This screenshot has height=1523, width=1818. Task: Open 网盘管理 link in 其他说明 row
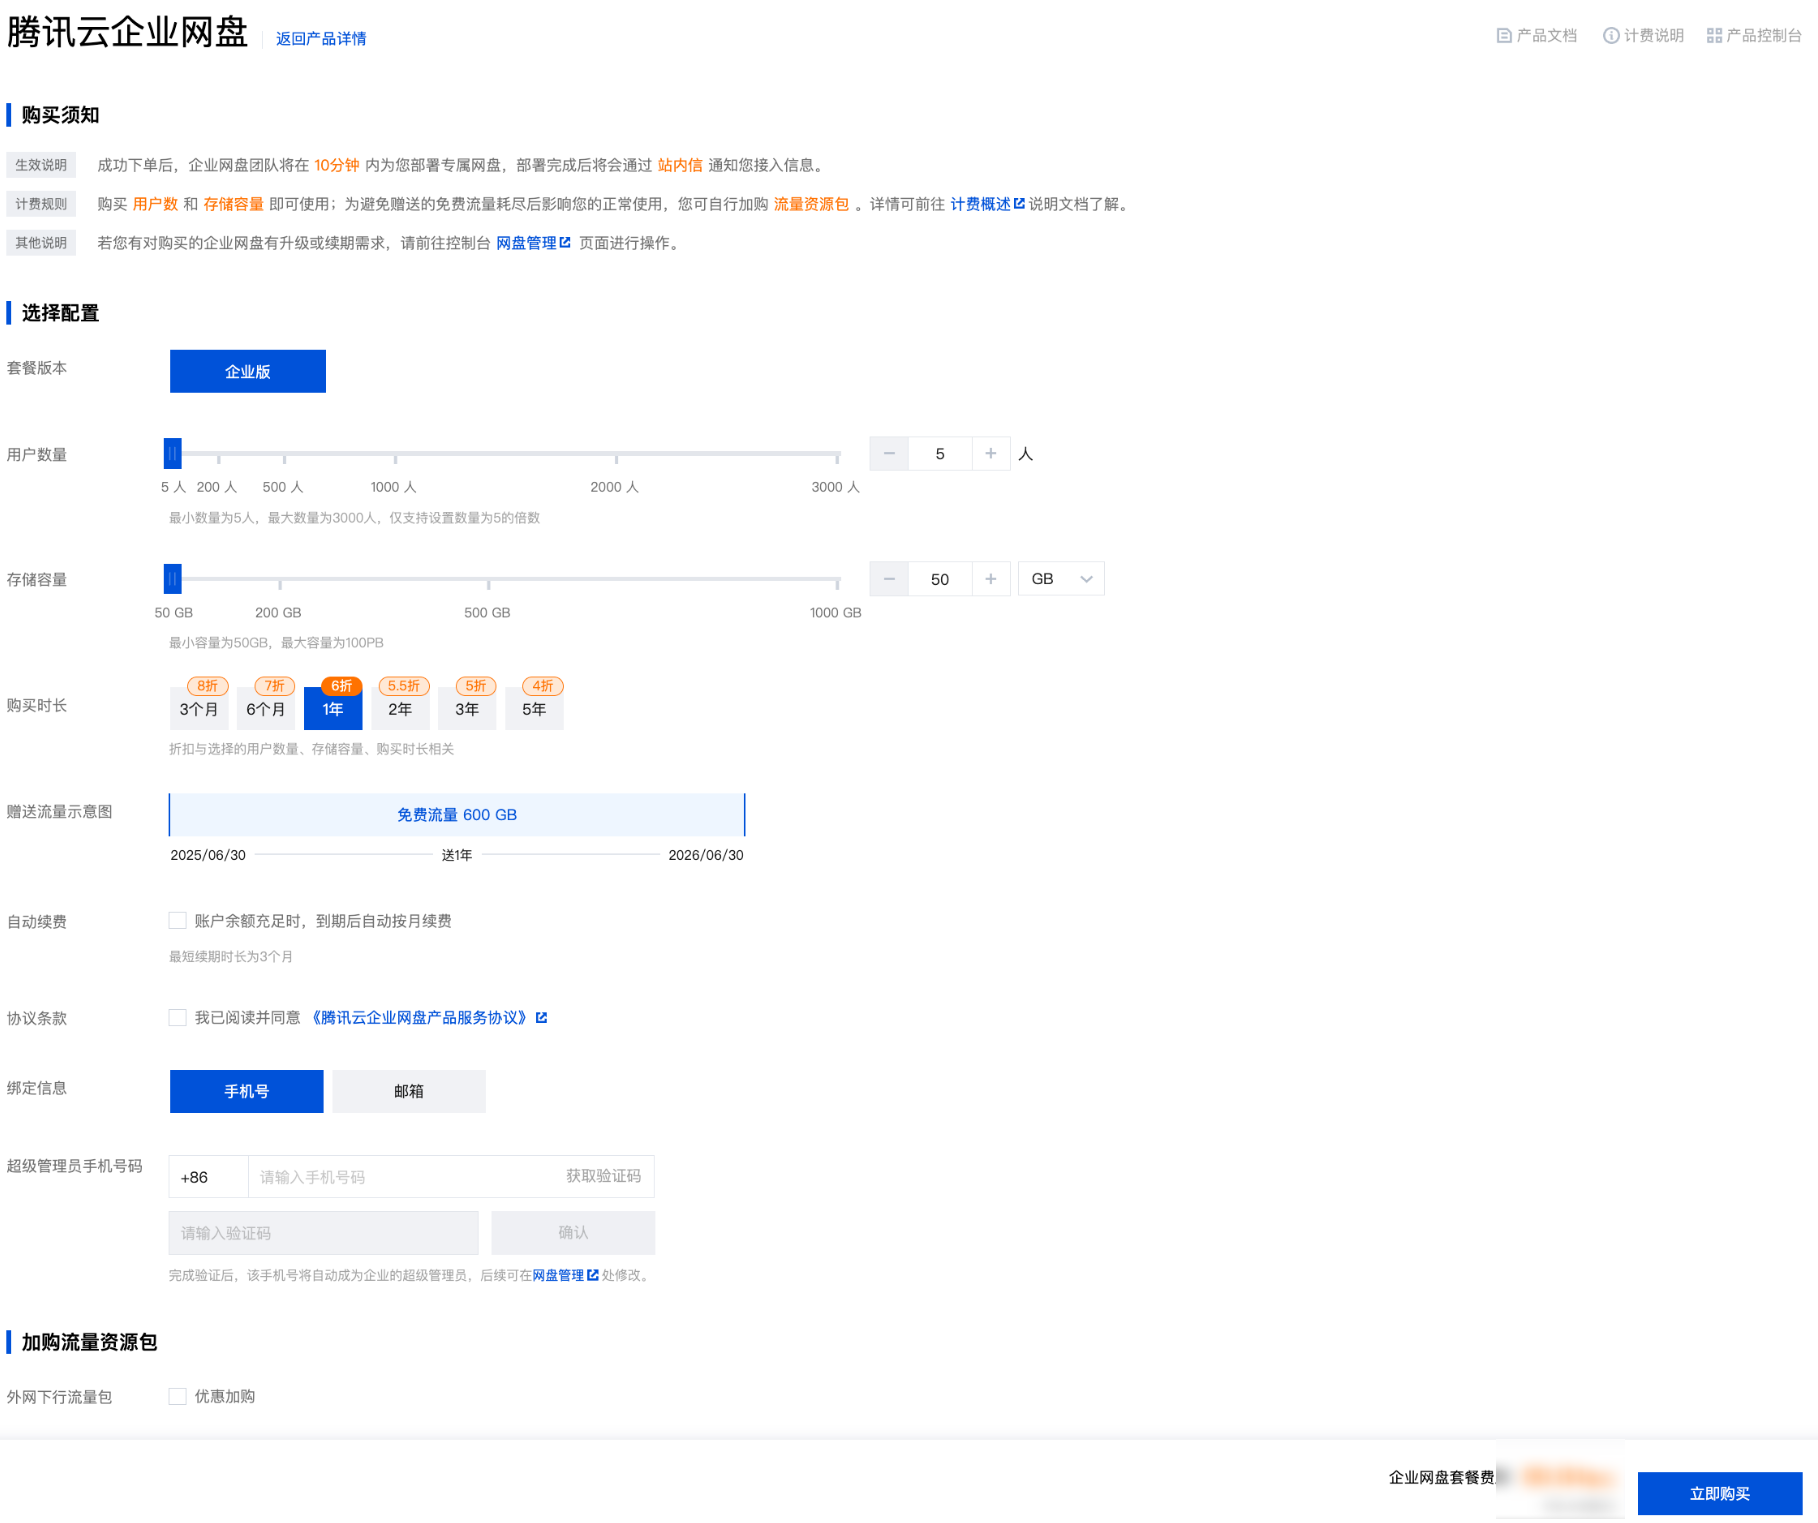click(x=533, y=243)
